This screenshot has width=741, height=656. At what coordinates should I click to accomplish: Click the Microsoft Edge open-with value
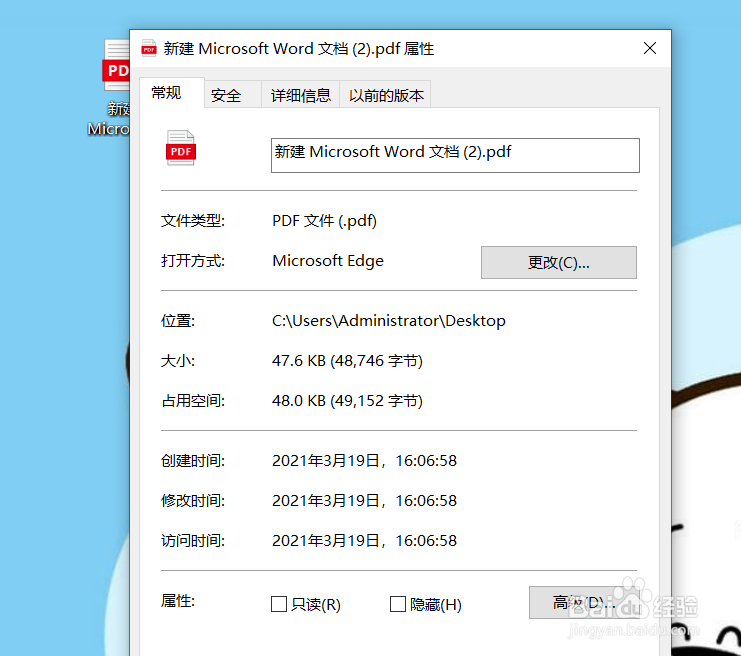pyautogui.click(x=328, y=261)
